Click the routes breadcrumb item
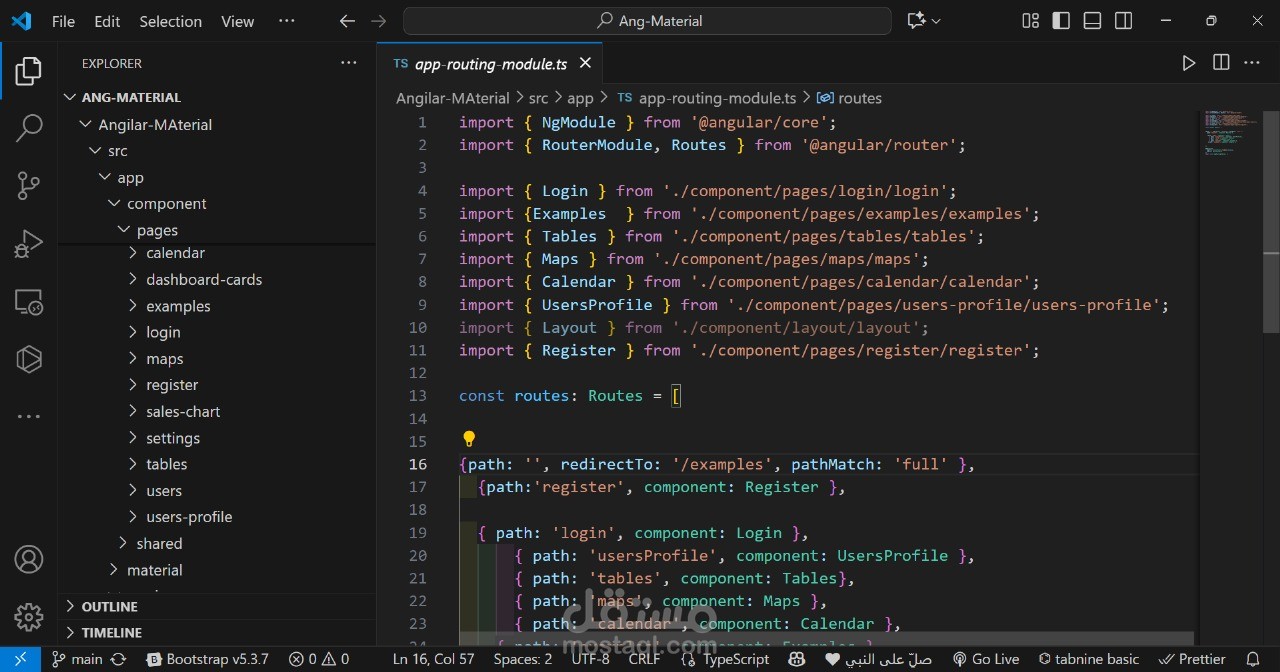The height and width of the screenshot is (672, 1280). tap(850, 98)
